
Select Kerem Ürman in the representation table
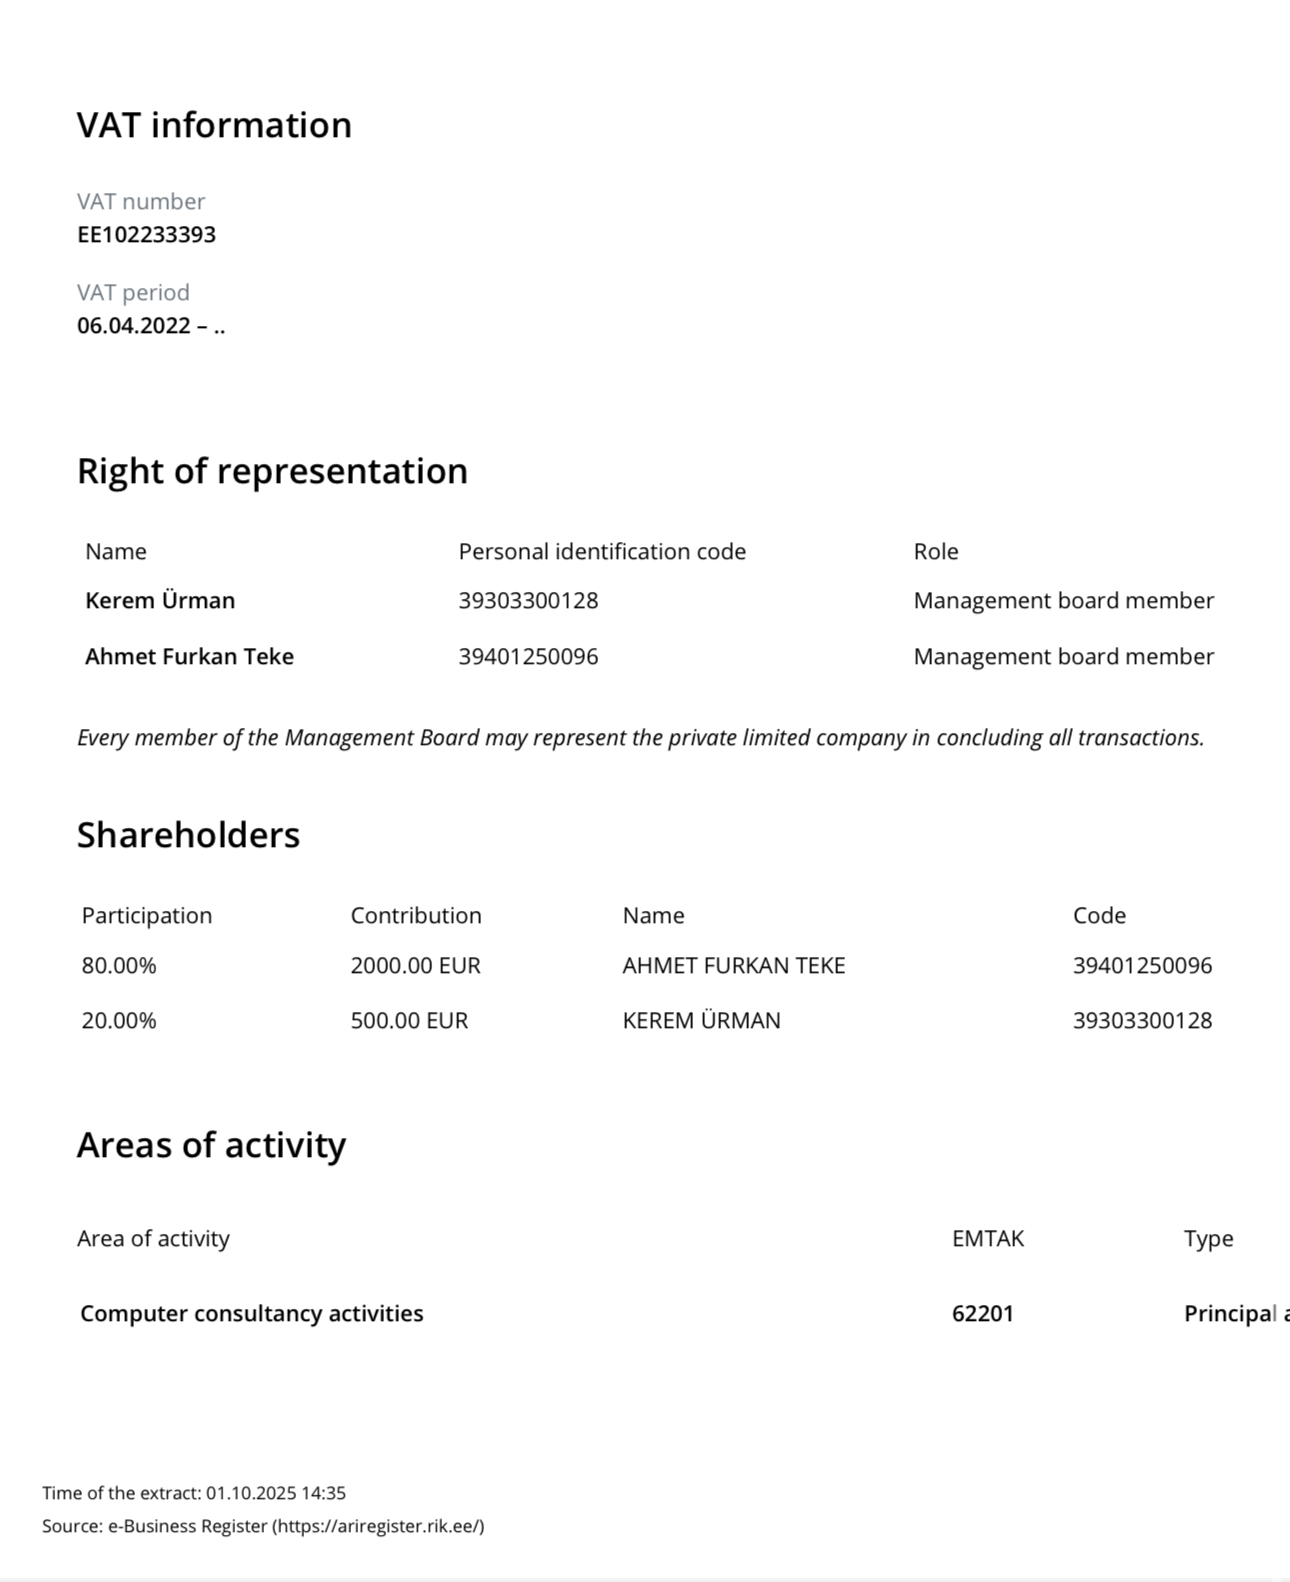(160, 601)
